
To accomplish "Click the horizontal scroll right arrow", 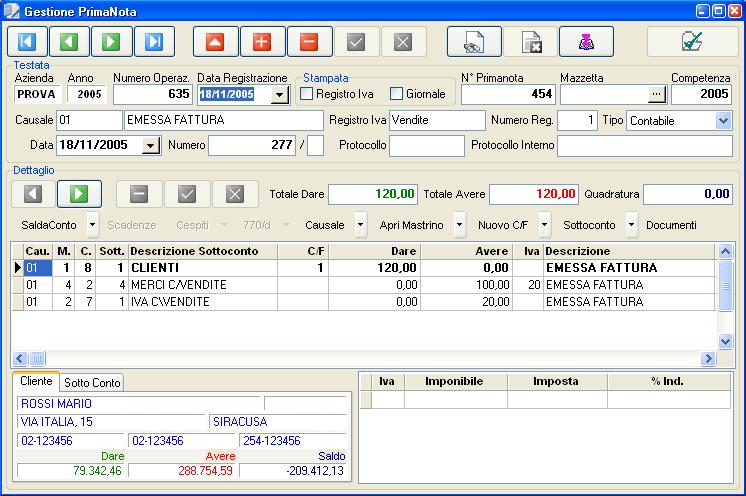I will coord(708,359).
